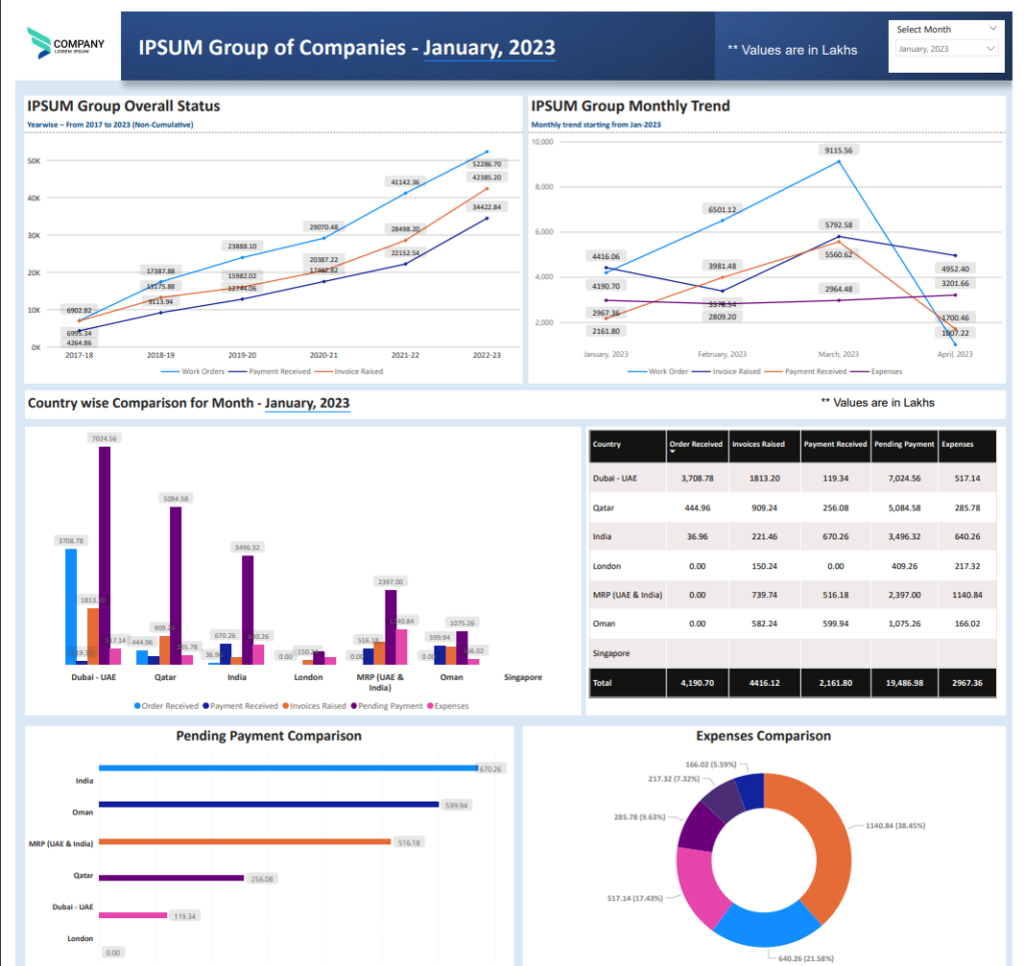Click the Expenses legend marker in bar chart
This screenshot has height=966, width=1024.
429,706
